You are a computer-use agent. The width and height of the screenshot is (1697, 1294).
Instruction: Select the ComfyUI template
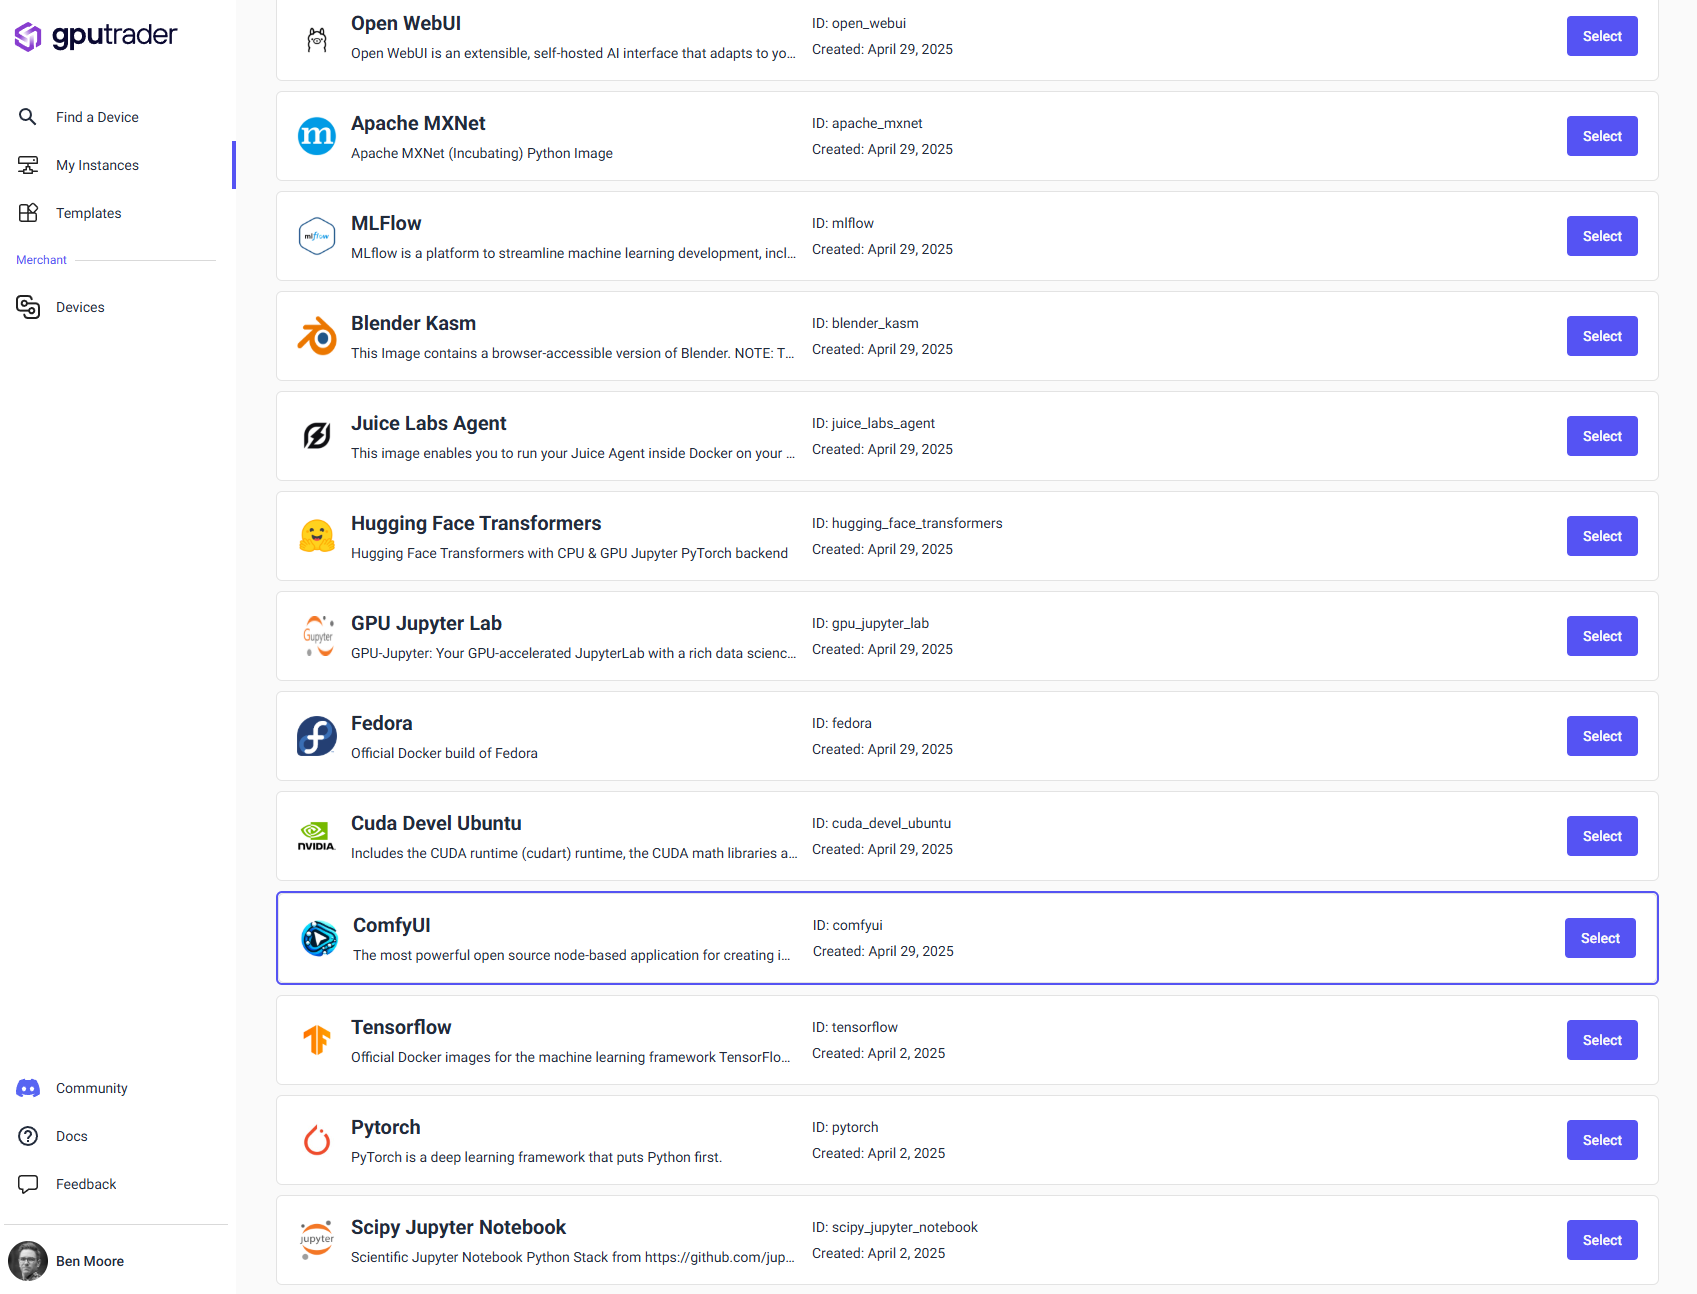[x=1600, y=938]
